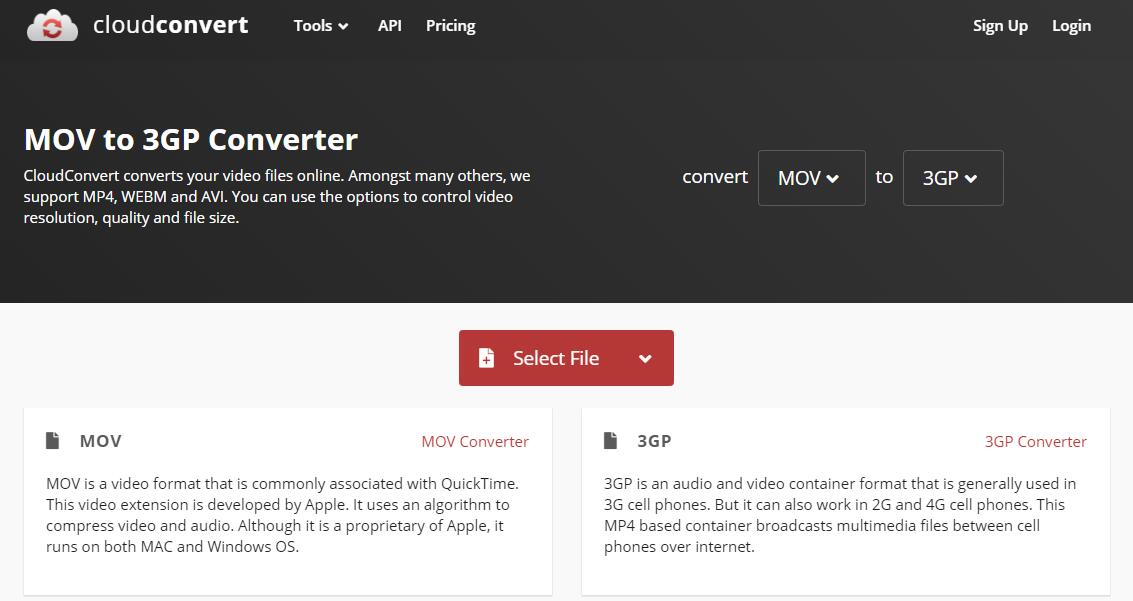The height and width of the screenshot is (601, 1133).
Task: Click the Select File button
Action: (x=566, y=358)
